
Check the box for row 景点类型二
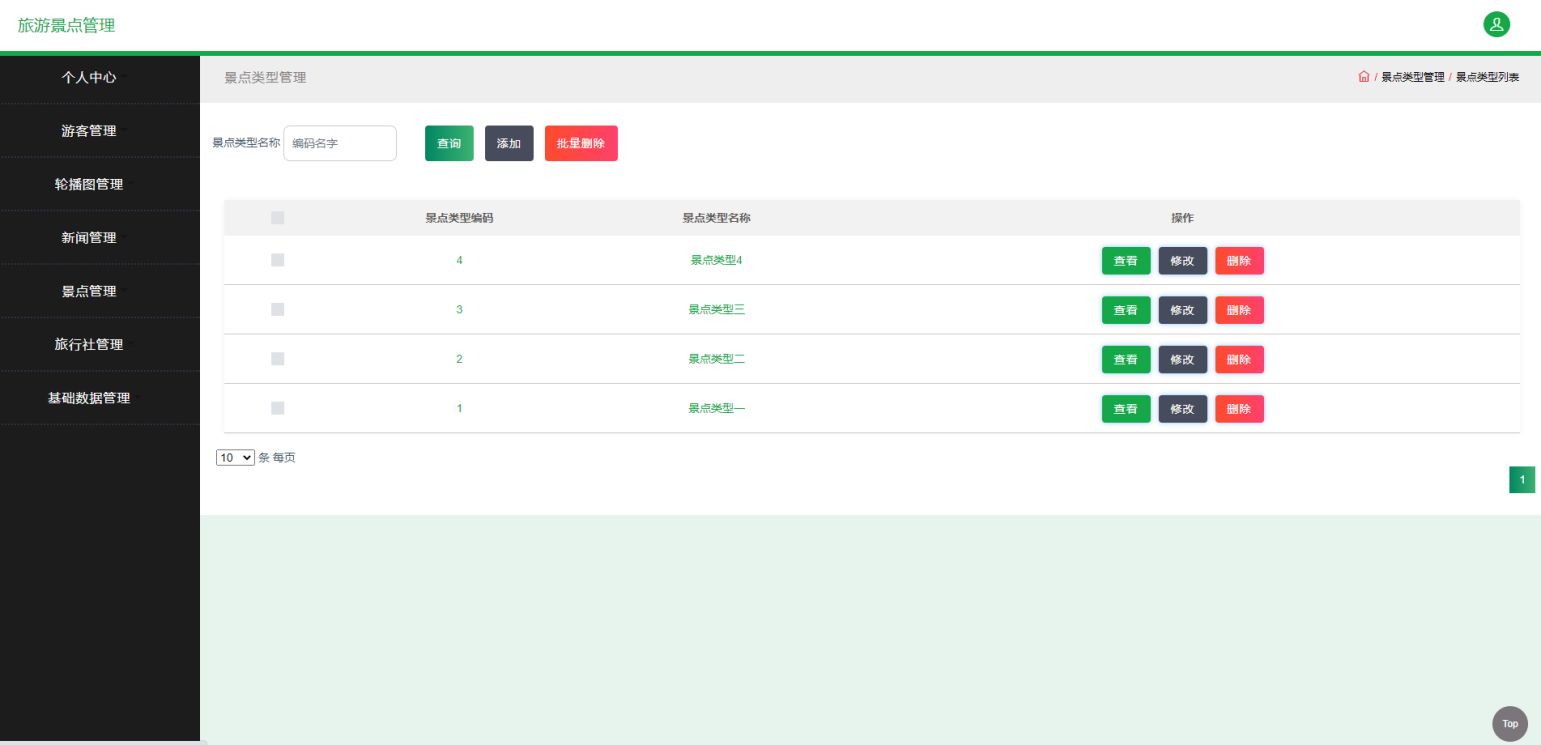tap(278, 359)
